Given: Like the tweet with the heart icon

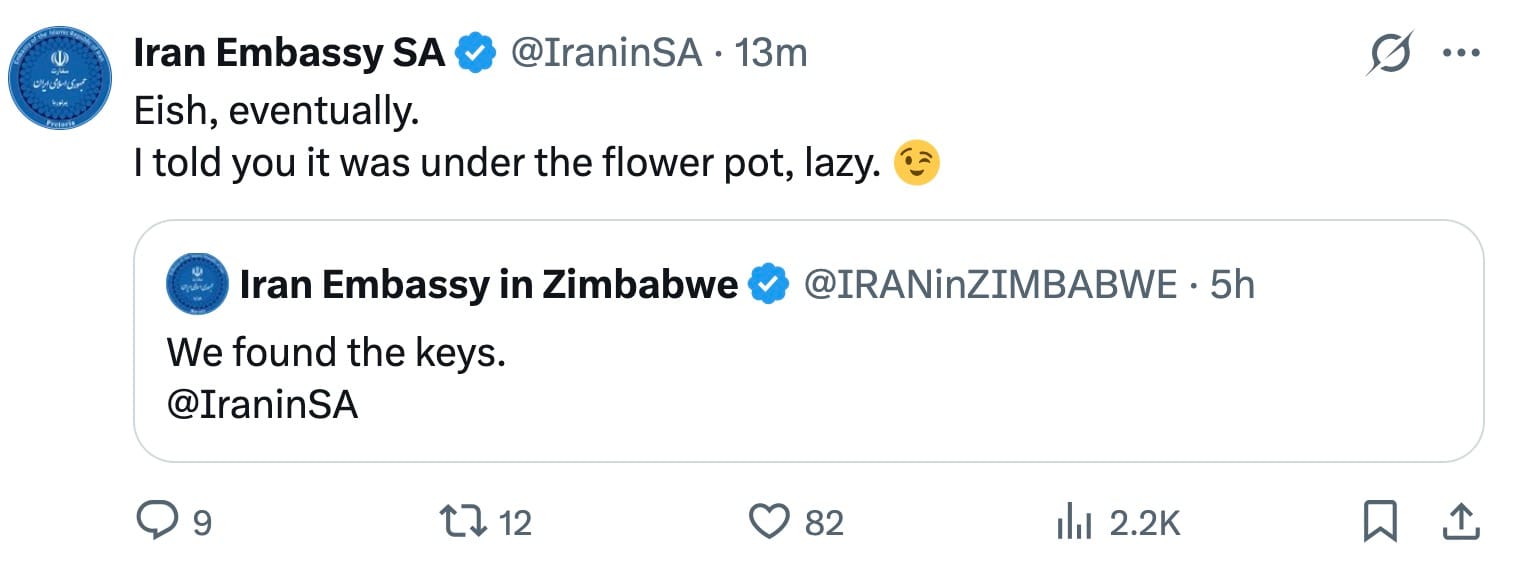Looking at the screenshot, I should pos(771,522).
